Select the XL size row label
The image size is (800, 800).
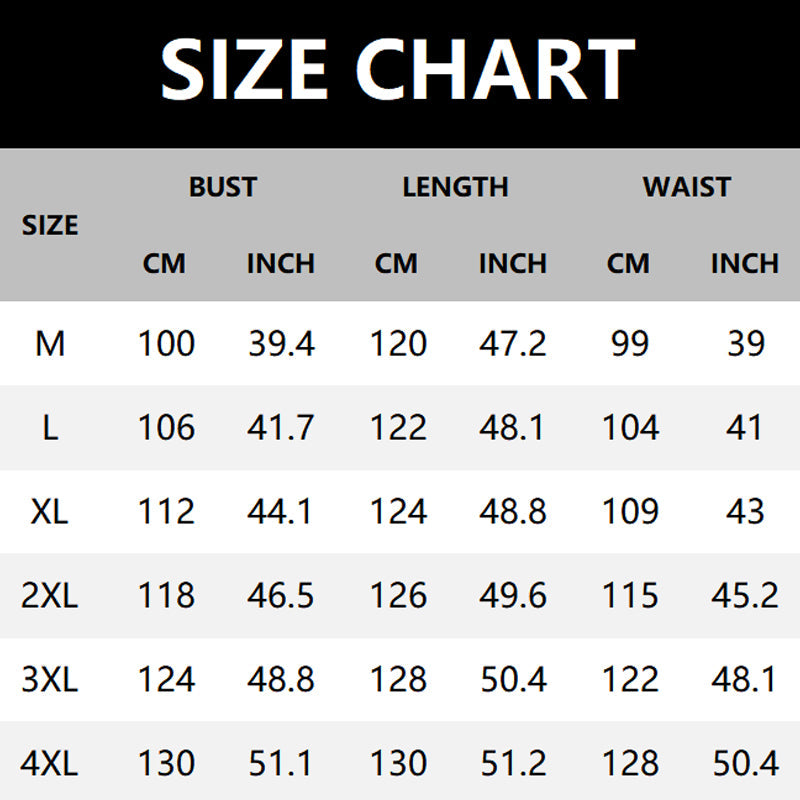pyautogui.click(x=50, y=512)
